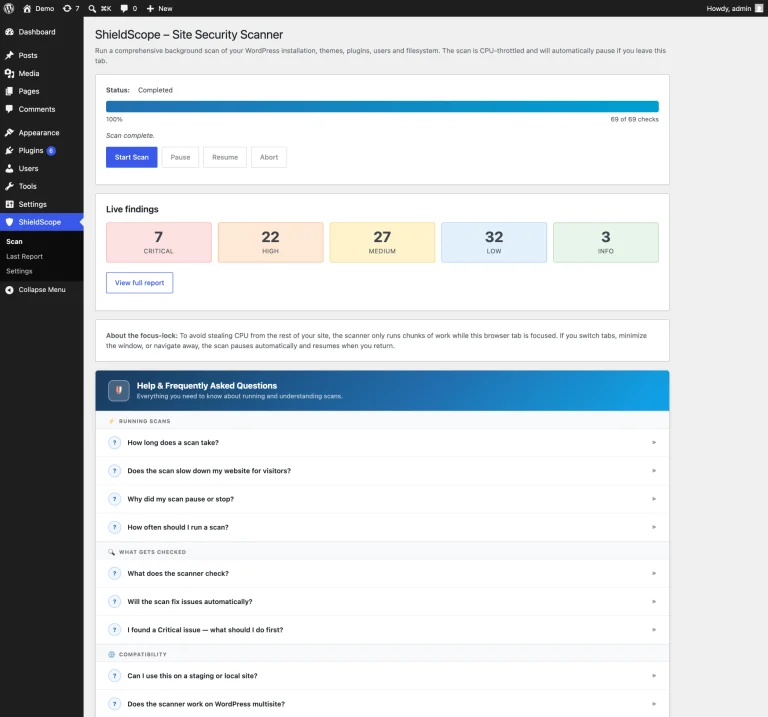Click the Low findings card showing 32
The height and width of the screenshot is (717, 768).
coord(494,242)
